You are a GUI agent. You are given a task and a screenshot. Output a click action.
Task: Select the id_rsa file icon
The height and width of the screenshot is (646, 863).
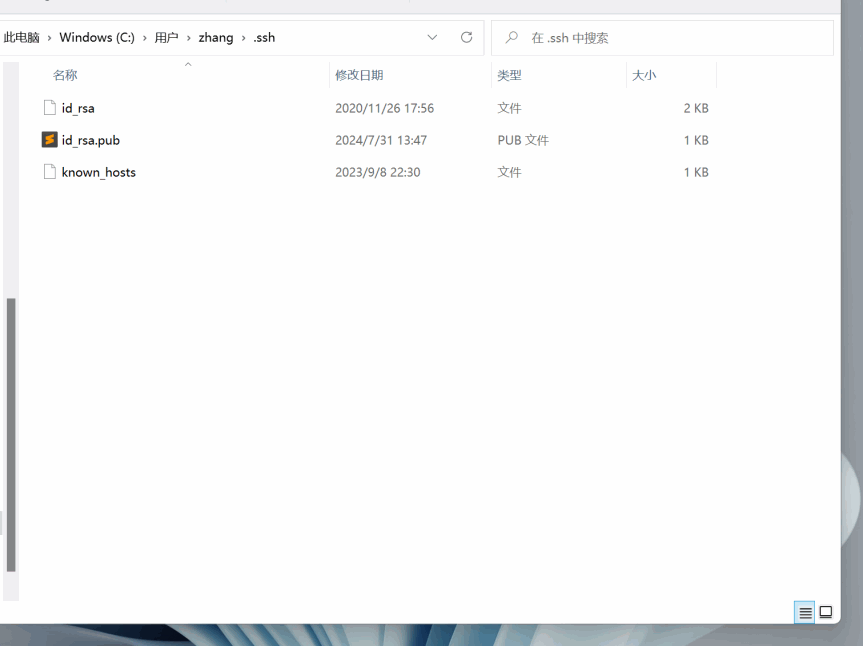coord(50,108)
